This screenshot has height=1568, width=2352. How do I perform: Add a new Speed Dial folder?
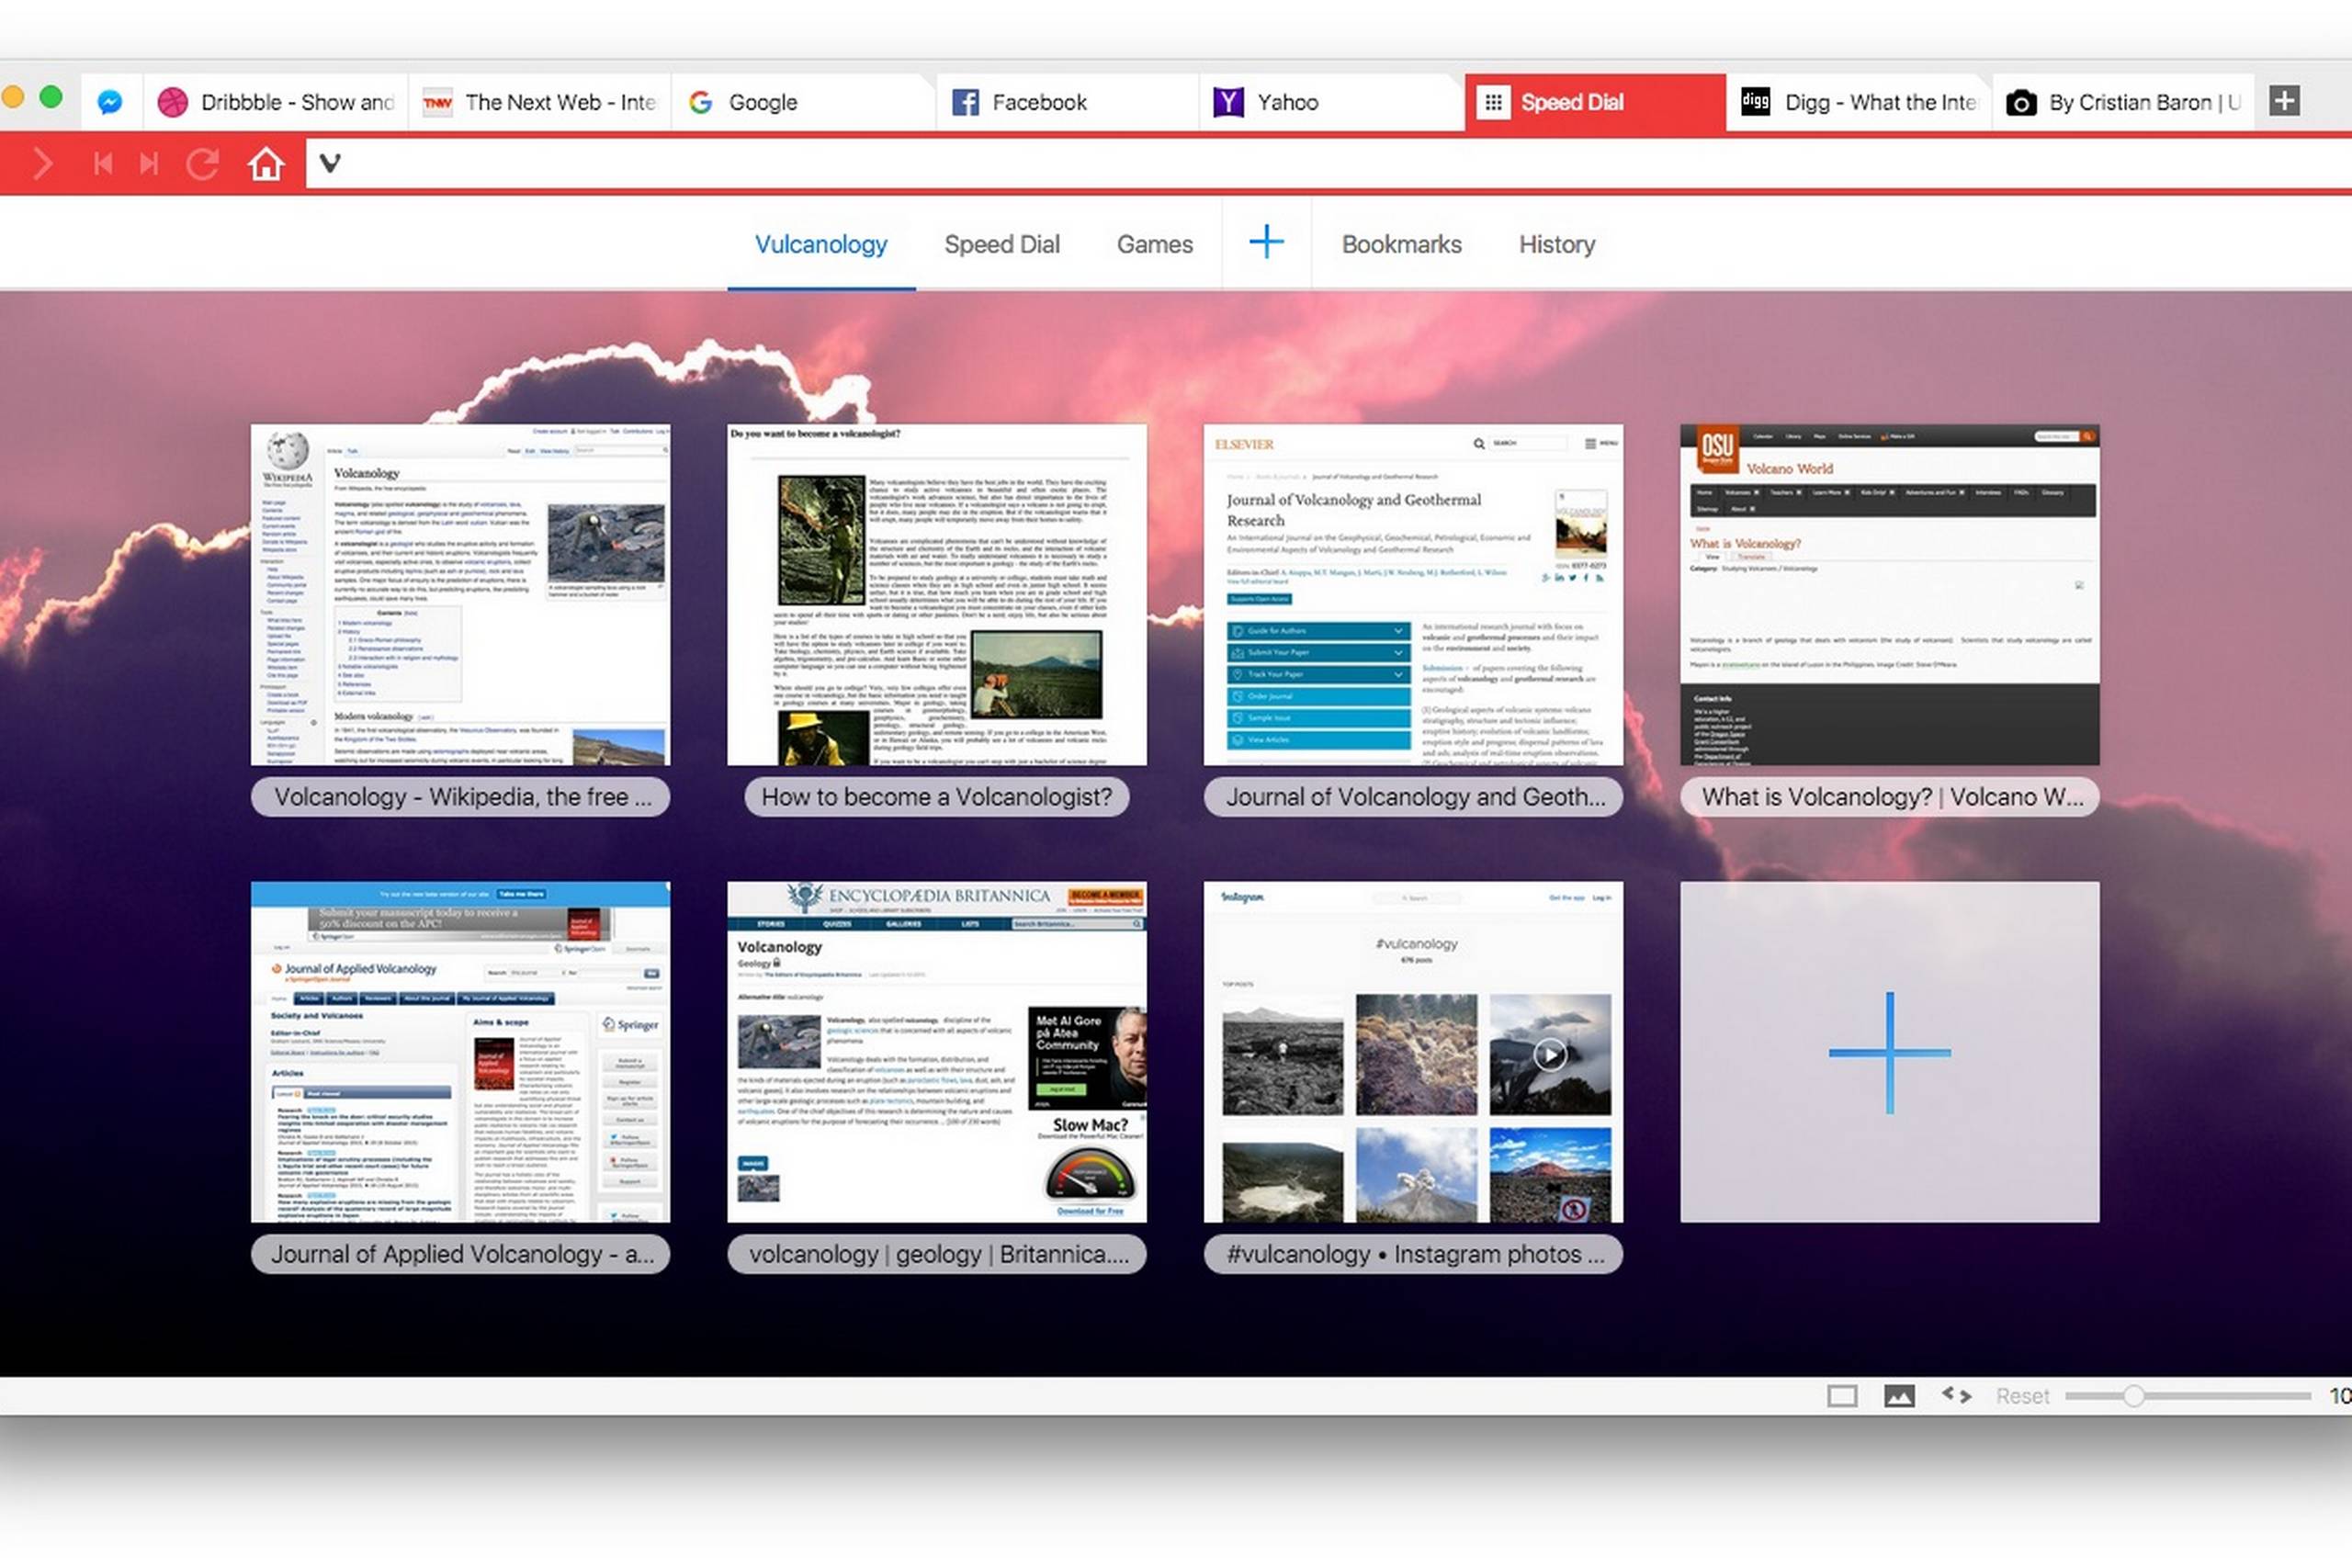pos(1266,243)
